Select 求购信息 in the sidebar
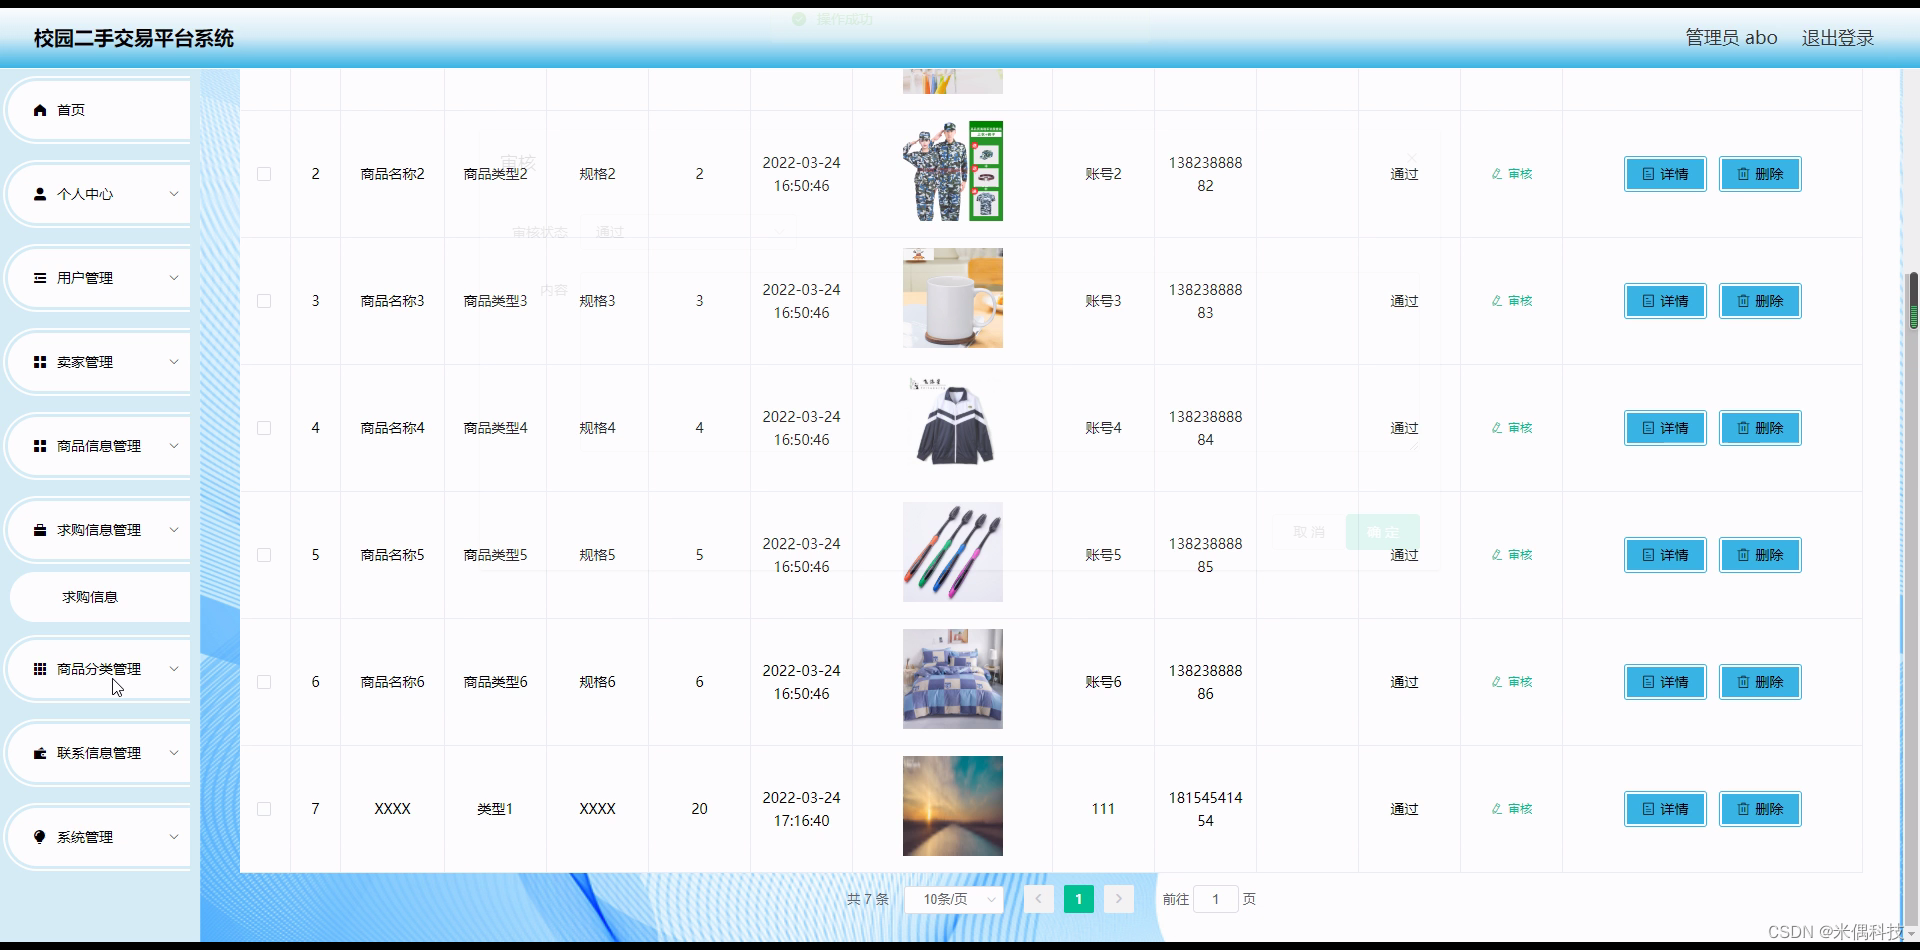Viewport: 1920px width, 950px height. pyautogui.click(x=88, y=596)
